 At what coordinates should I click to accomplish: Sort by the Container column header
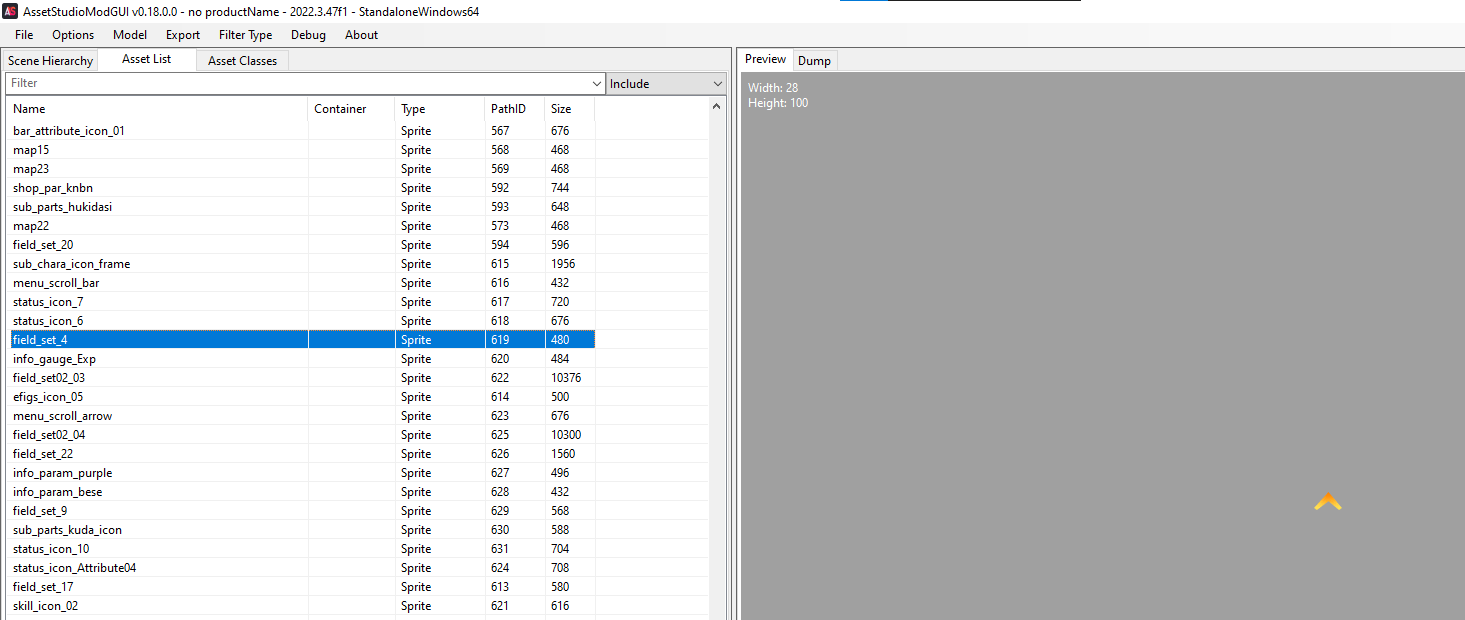(351, 109)
